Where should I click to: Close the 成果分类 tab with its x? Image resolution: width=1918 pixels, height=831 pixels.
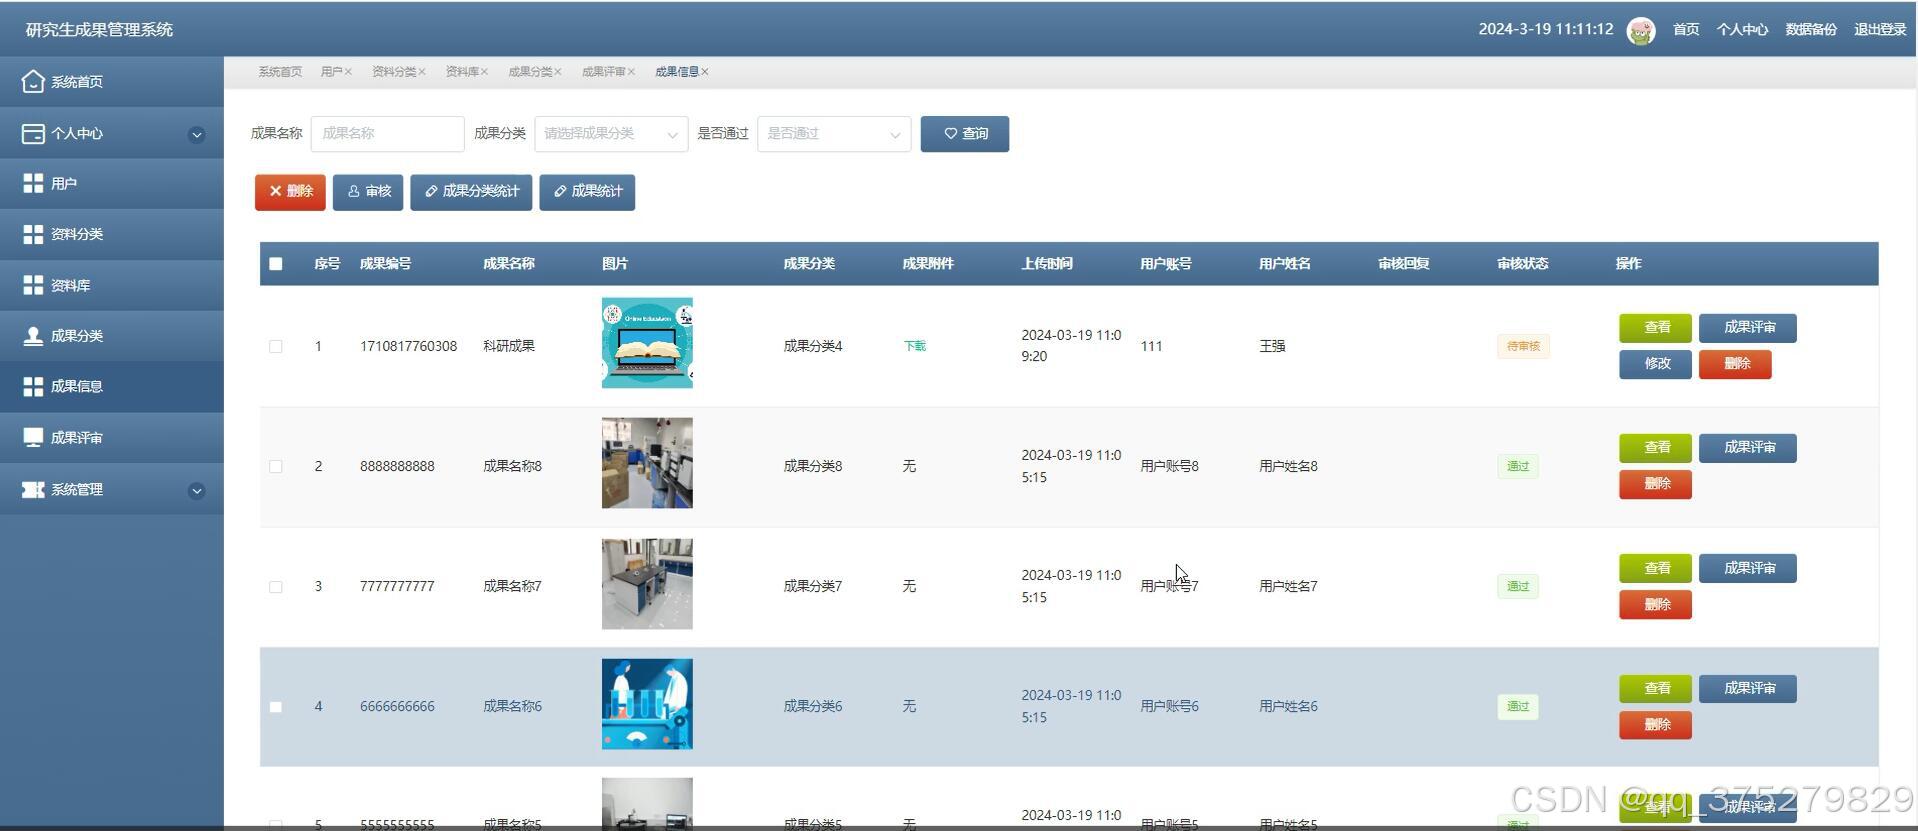[558, 72]
